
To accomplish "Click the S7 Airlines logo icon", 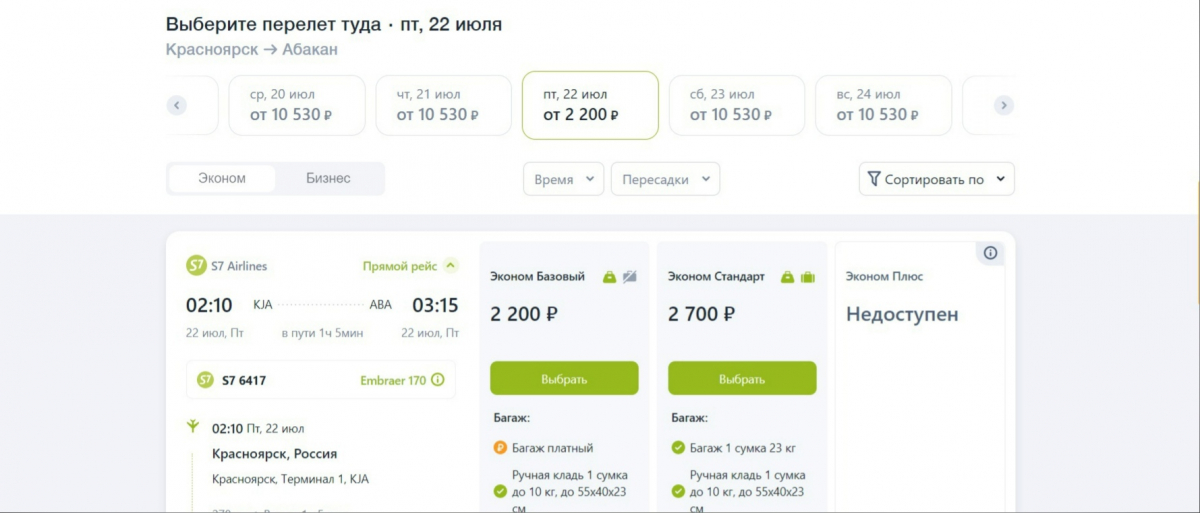I will [196, 266].
